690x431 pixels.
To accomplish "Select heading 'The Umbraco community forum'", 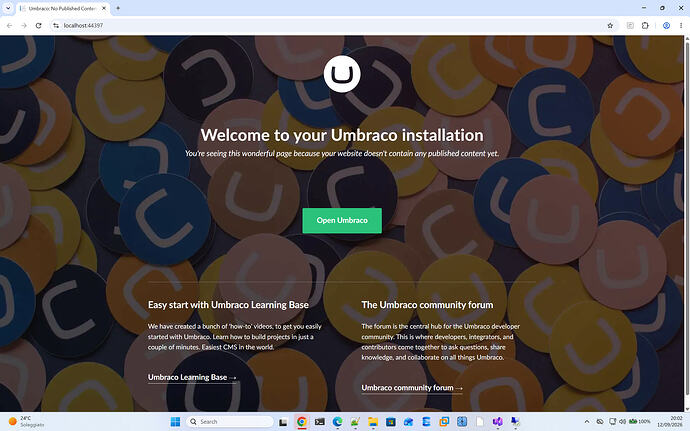I will (x=427, y=305).
